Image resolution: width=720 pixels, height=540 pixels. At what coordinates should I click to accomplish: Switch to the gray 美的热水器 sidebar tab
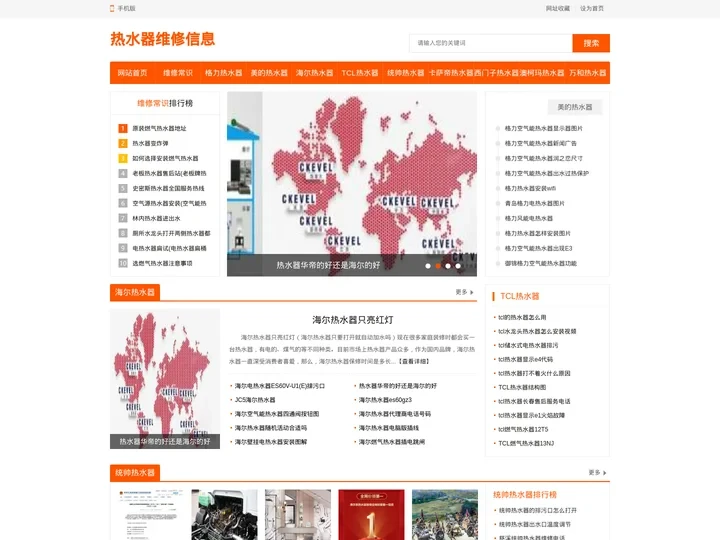(x=574, y=107)
